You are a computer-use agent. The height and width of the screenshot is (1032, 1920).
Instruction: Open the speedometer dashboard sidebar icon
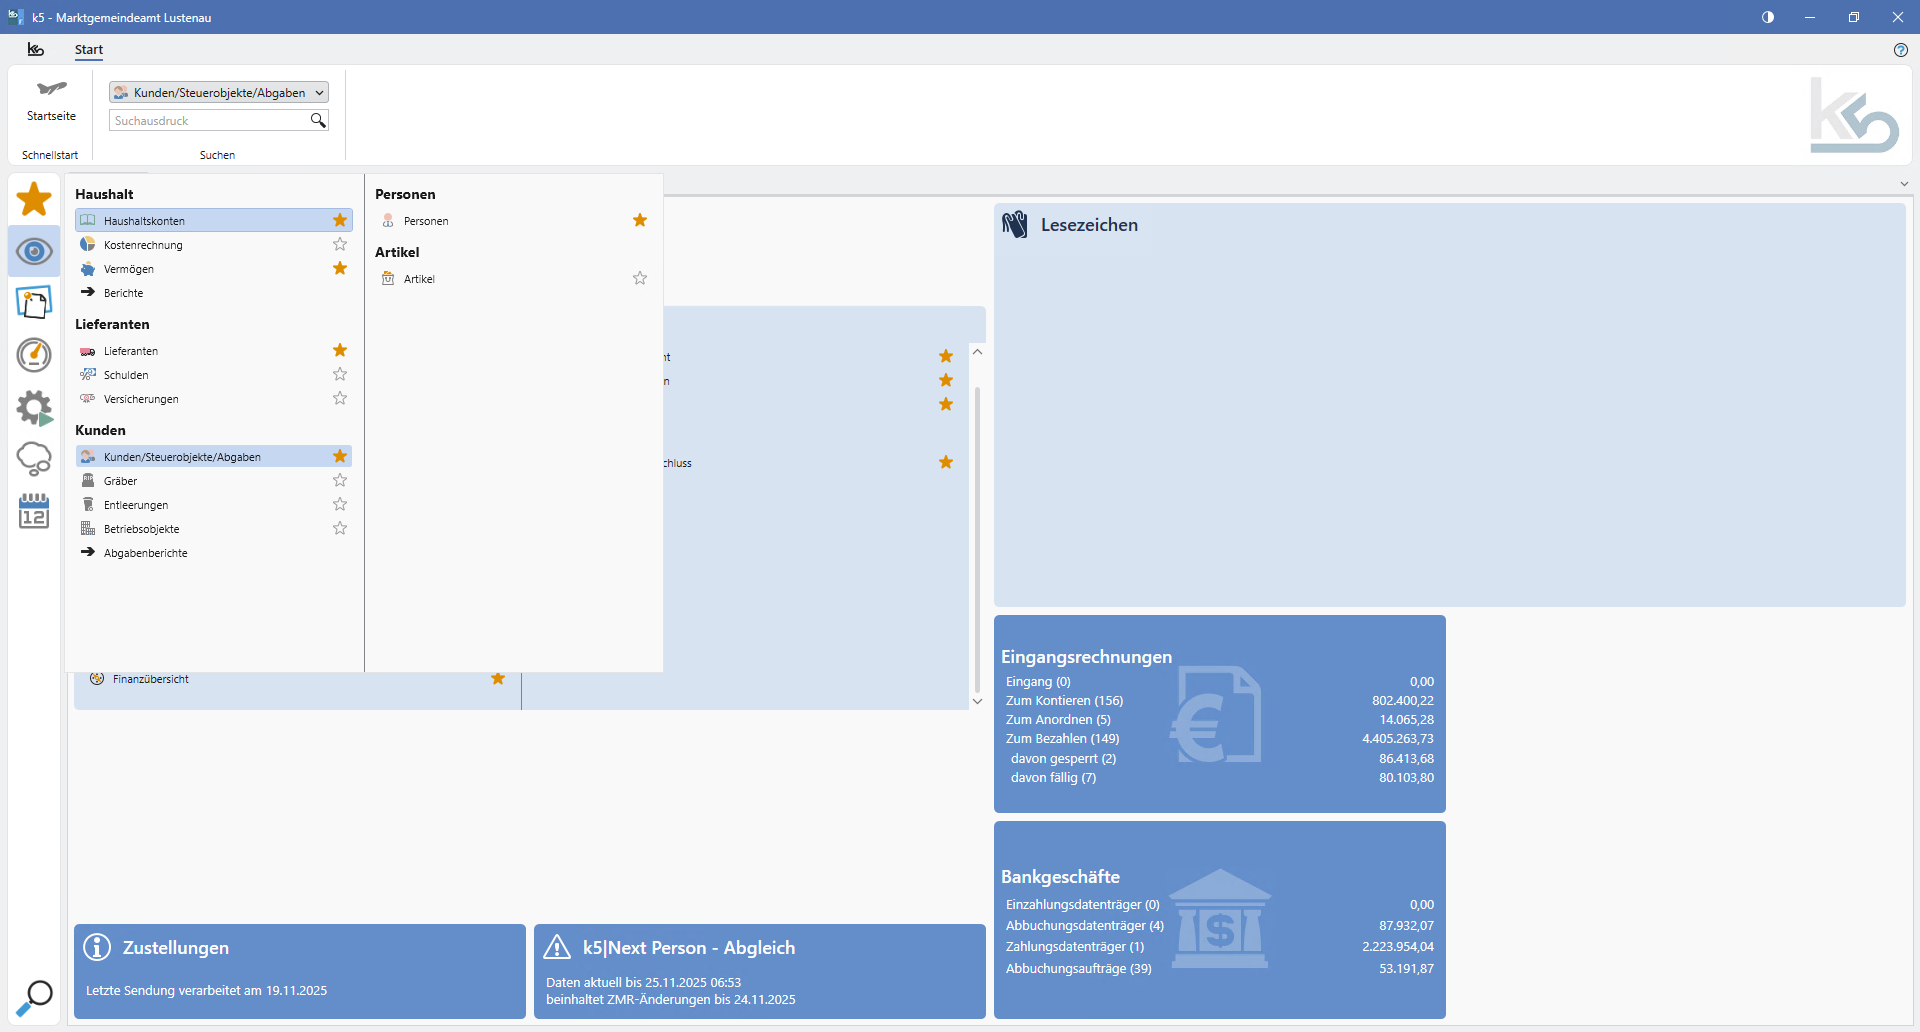pyautogui.click(x=34, y=354)
